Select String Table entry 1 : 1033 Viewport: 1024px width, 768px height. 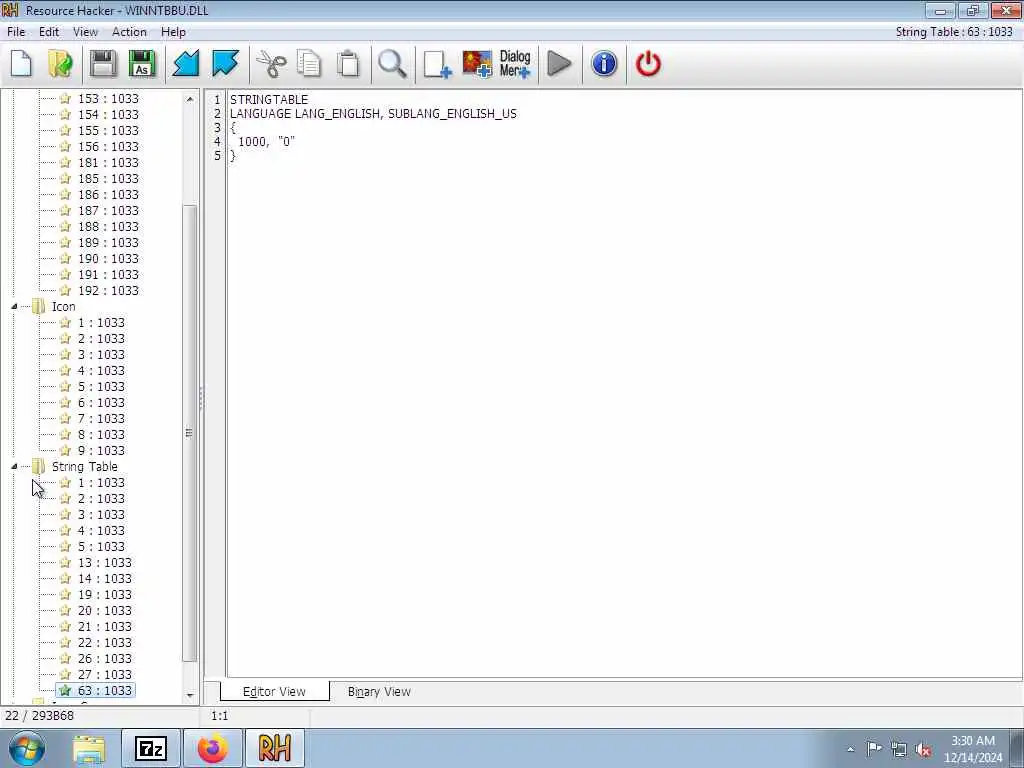(x=101, y=483)
